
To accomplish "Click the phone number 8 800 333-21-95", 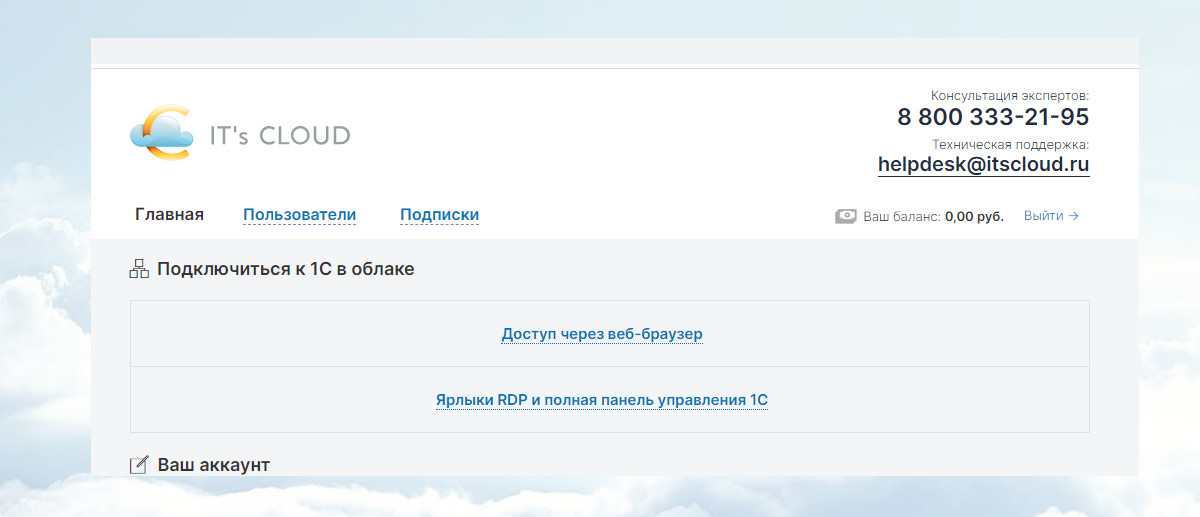I will [x=992, y=117].
